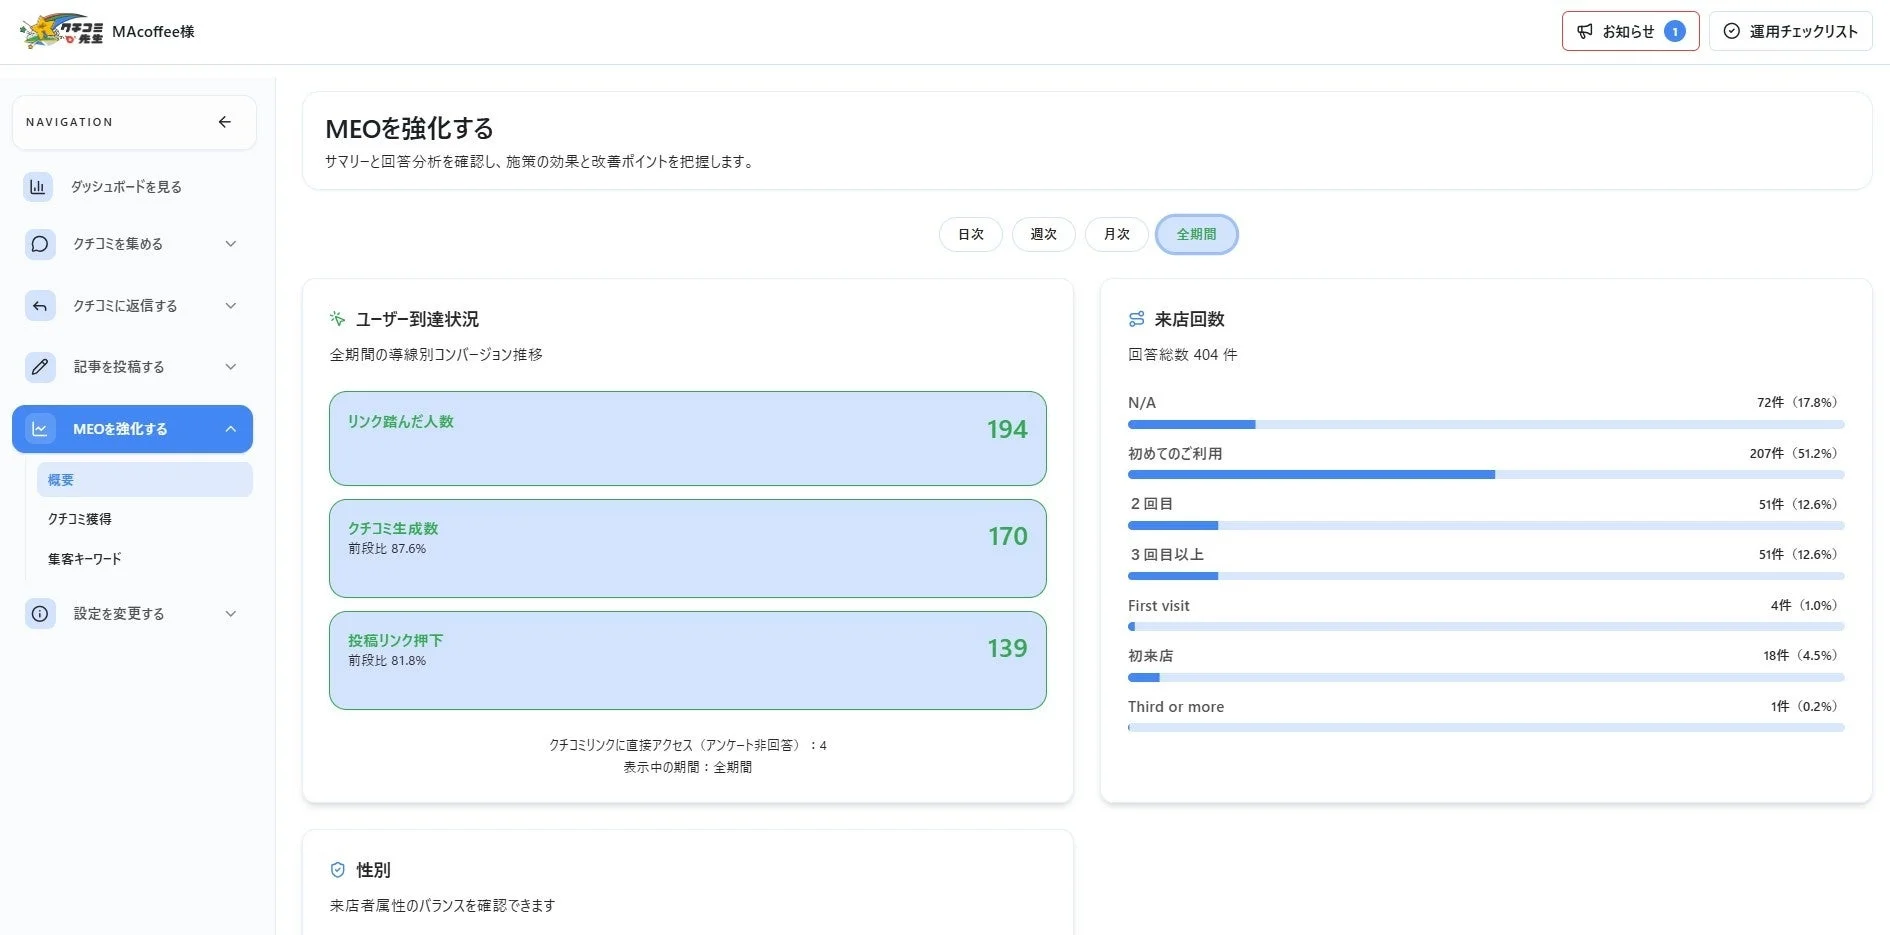Click the speech bubble icon for クチコミを集める
This screenshot has width=1890, height=935.
(x=39, y=244)
